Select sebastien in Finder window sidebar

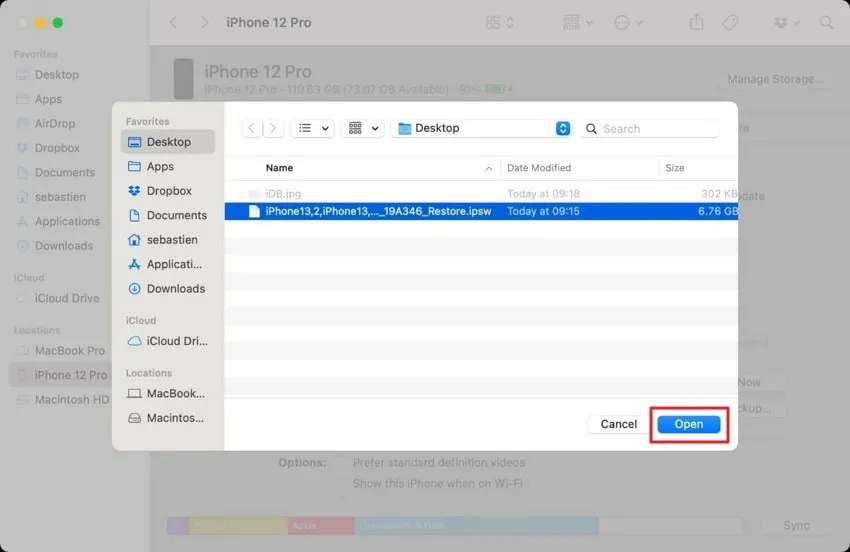pyautogui.click(x=60, y=197)
